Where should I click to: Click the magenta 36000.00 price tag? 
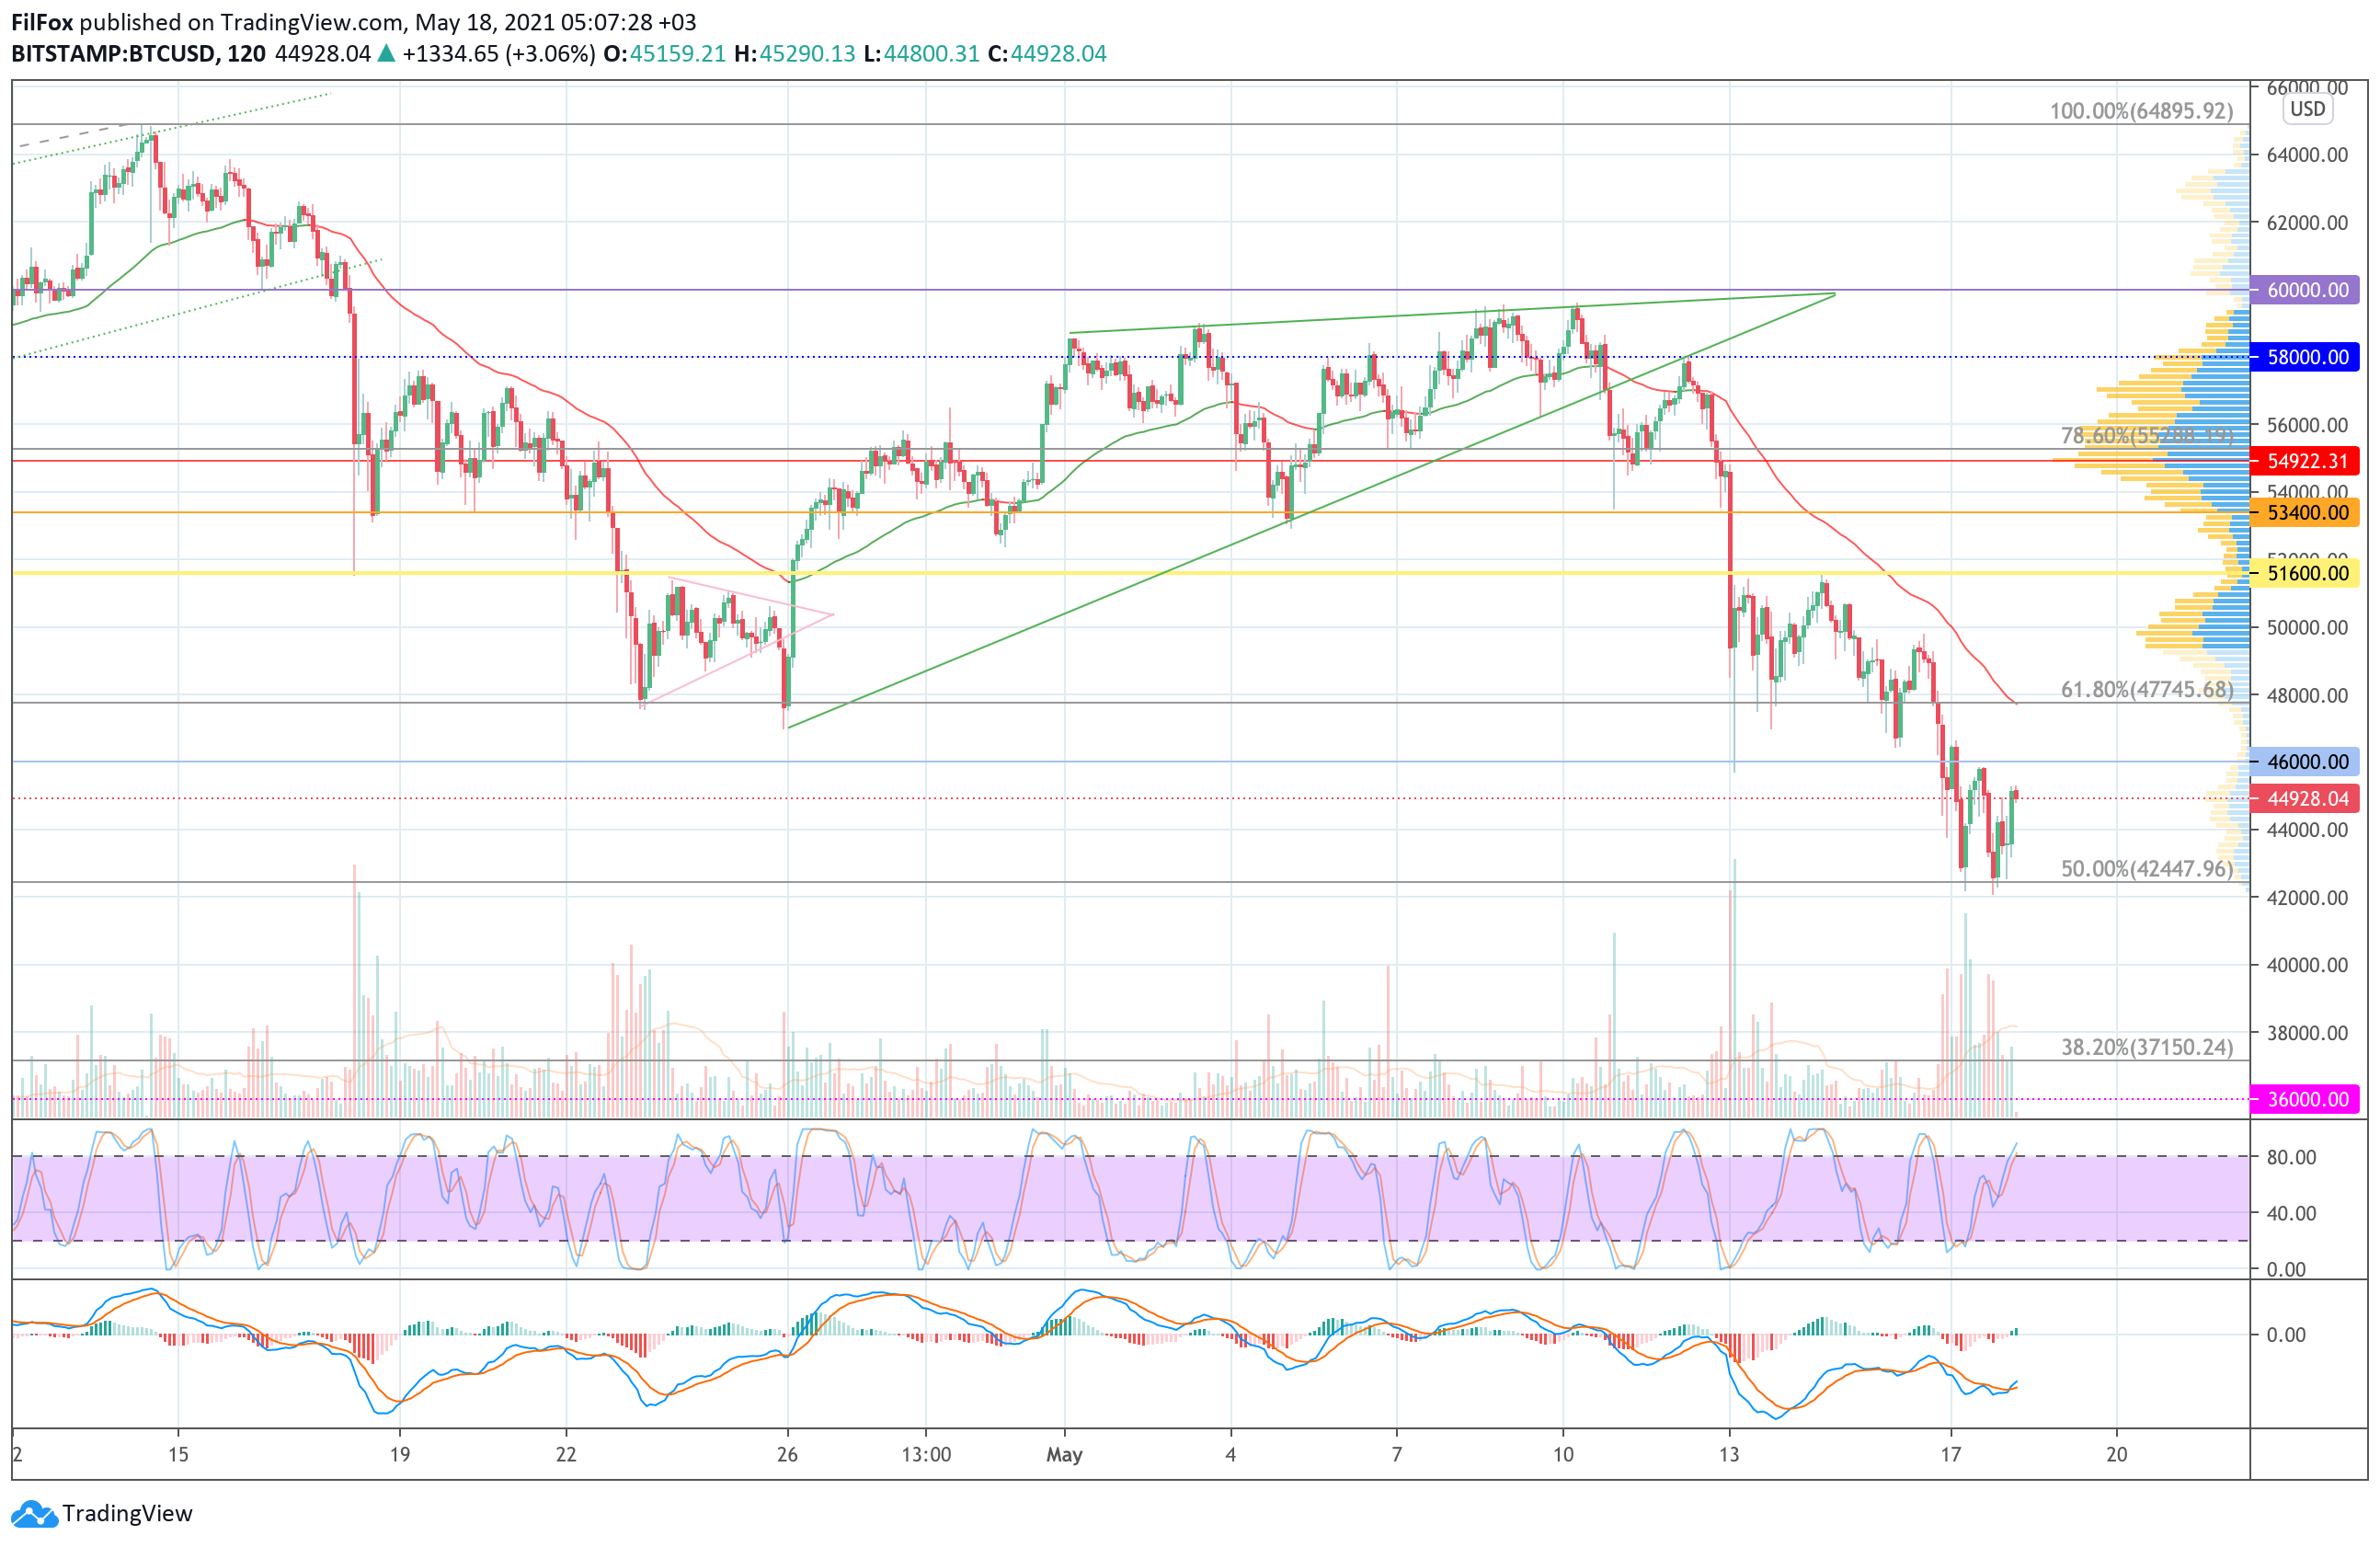click(x=2306, y=1099)
